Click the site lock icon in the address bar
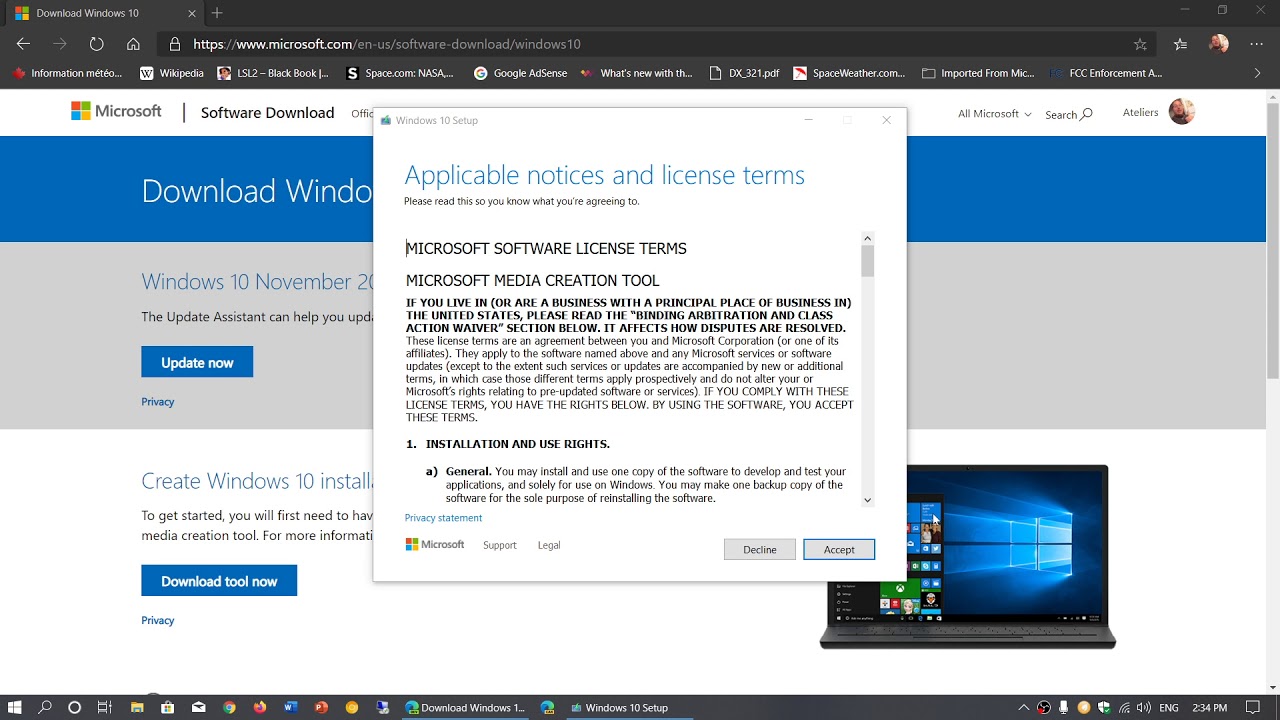The image size is (1280, 720). point(175,44)
